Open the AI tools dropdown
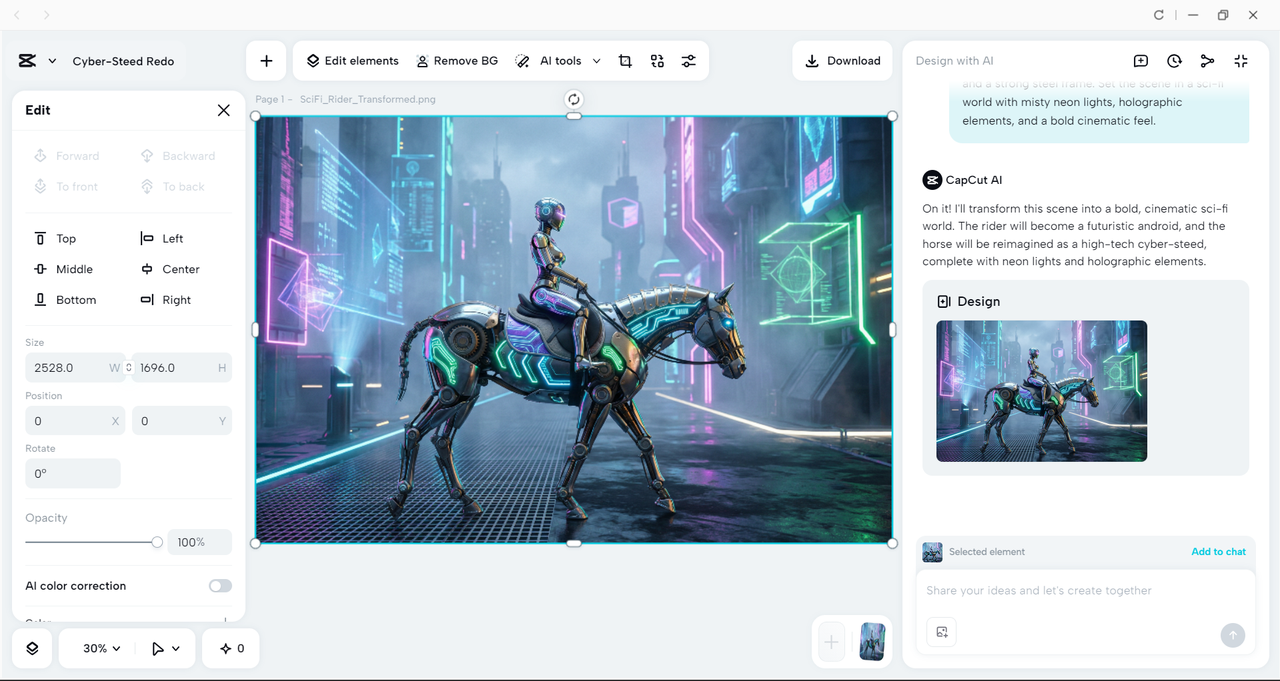 (557, 60)
